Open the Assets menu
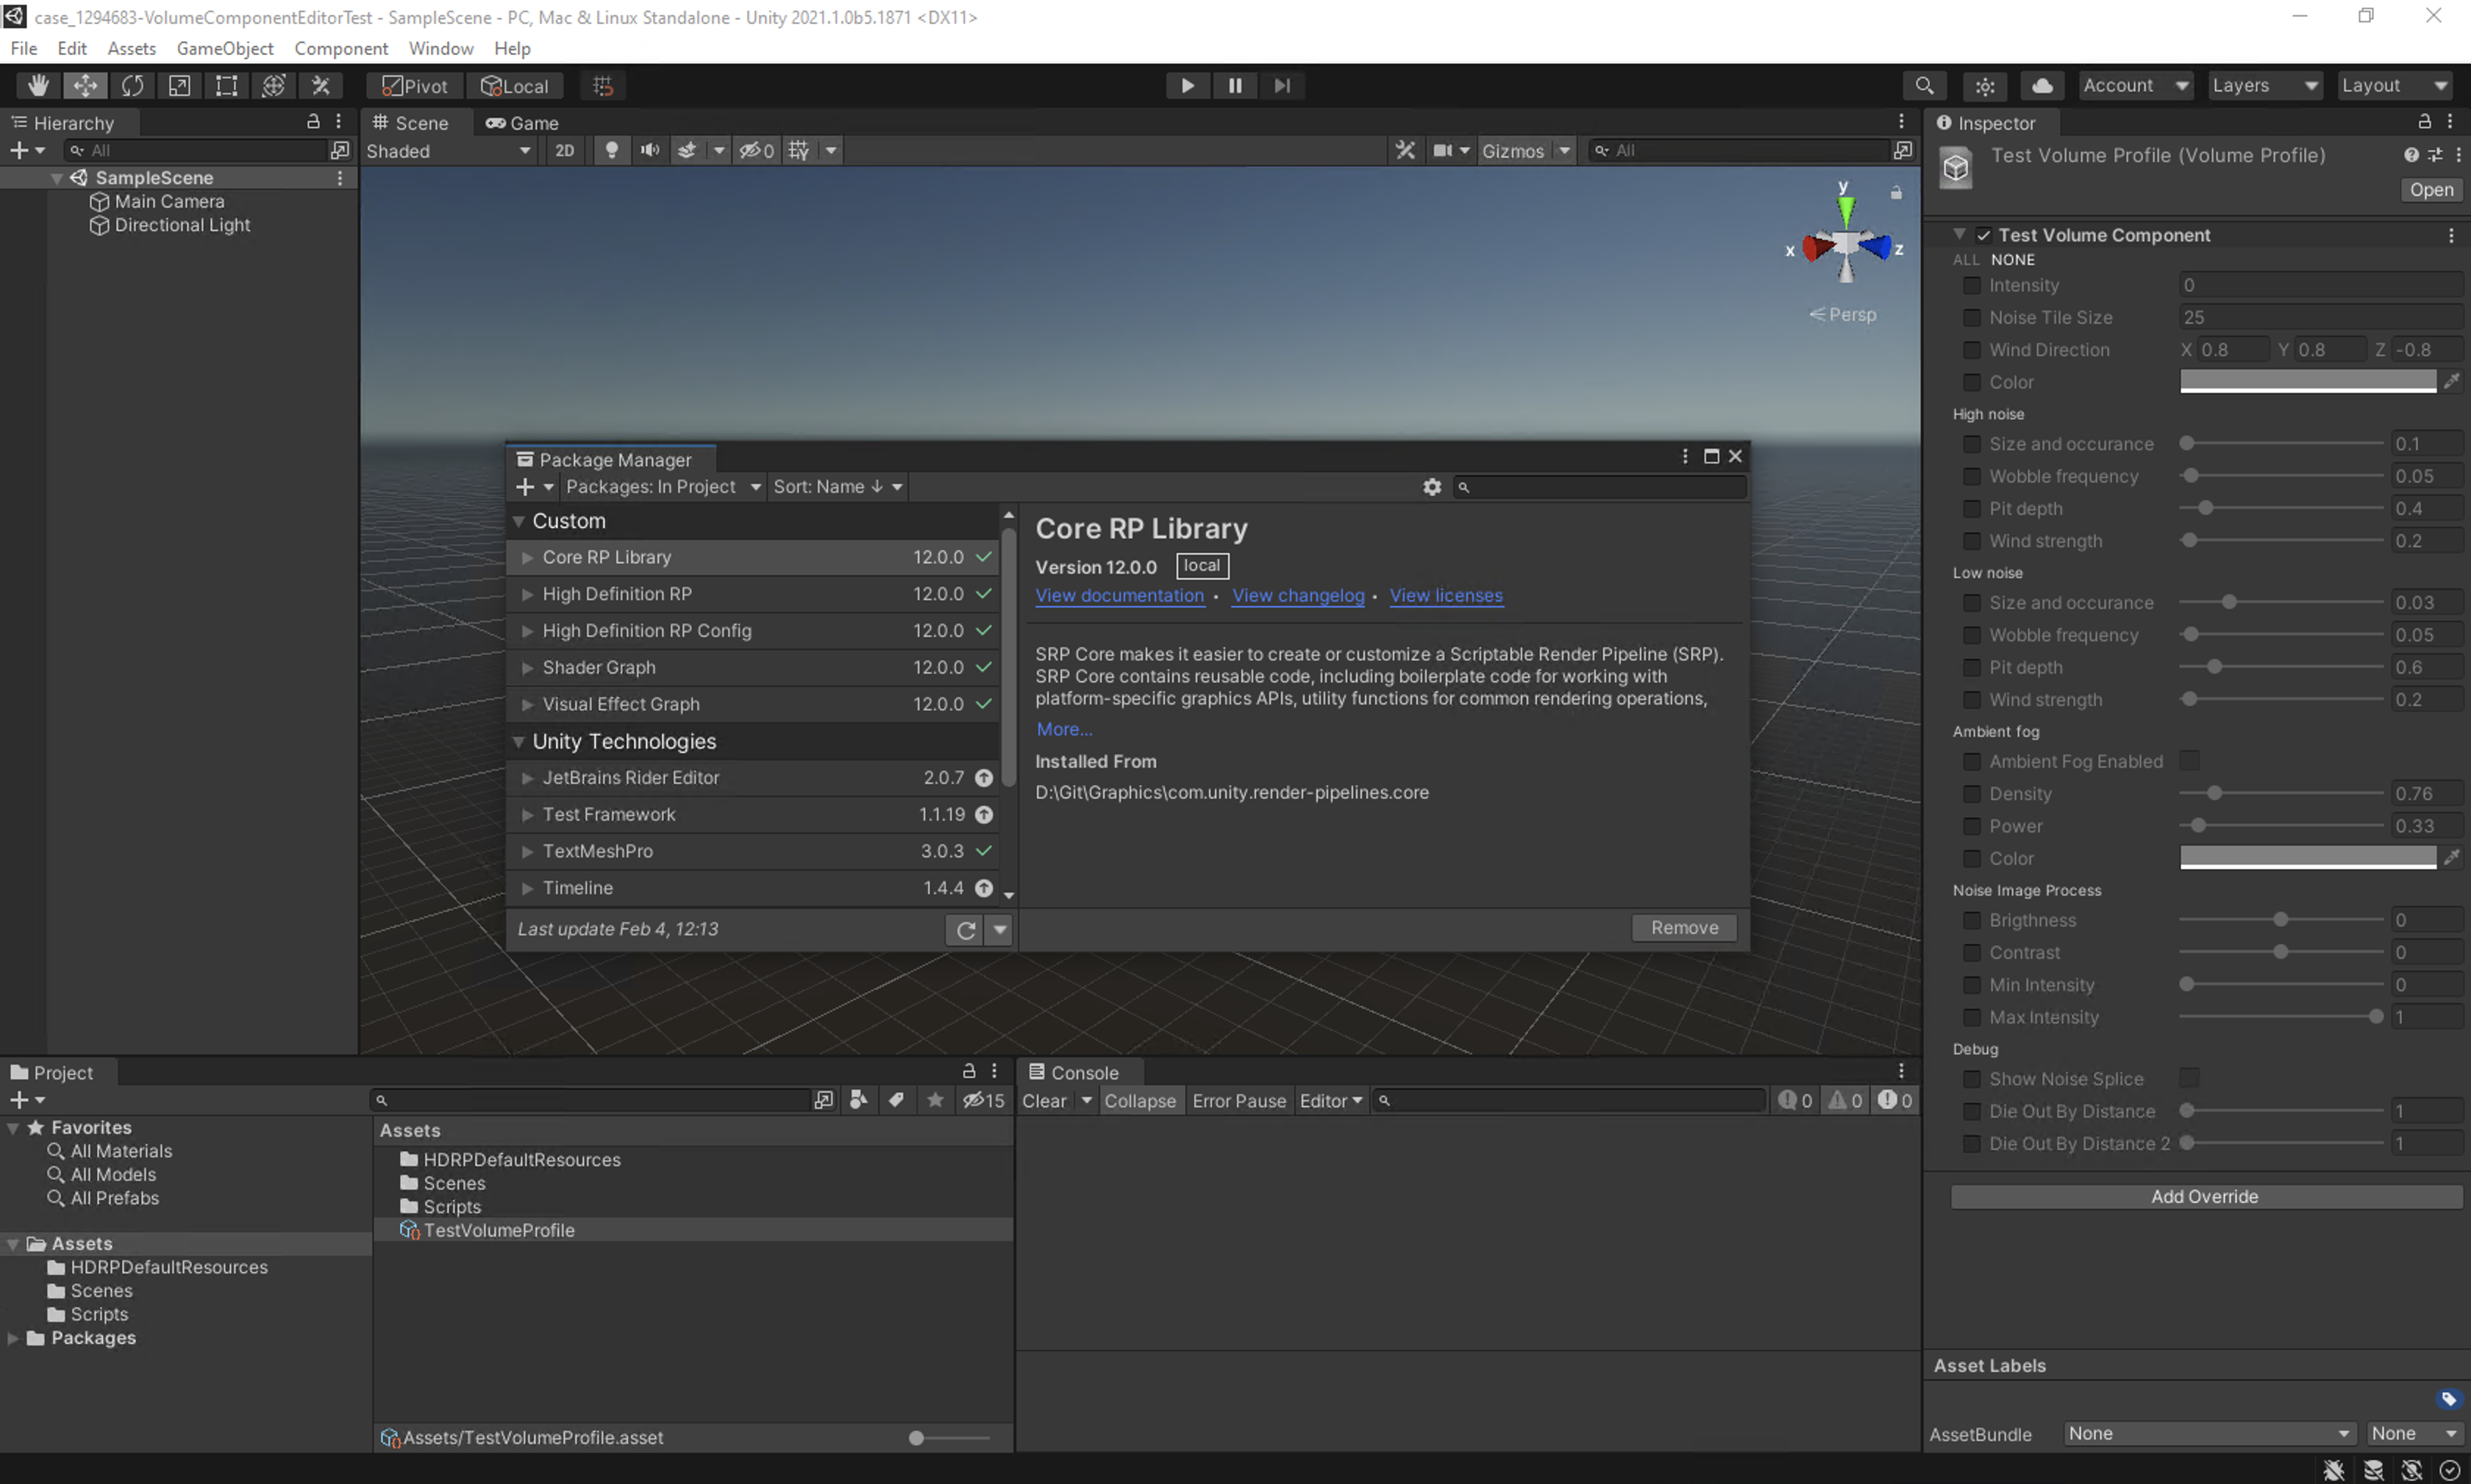Image resolution: width=2471 pixels, height=1484 pixels. coord(131,48)
